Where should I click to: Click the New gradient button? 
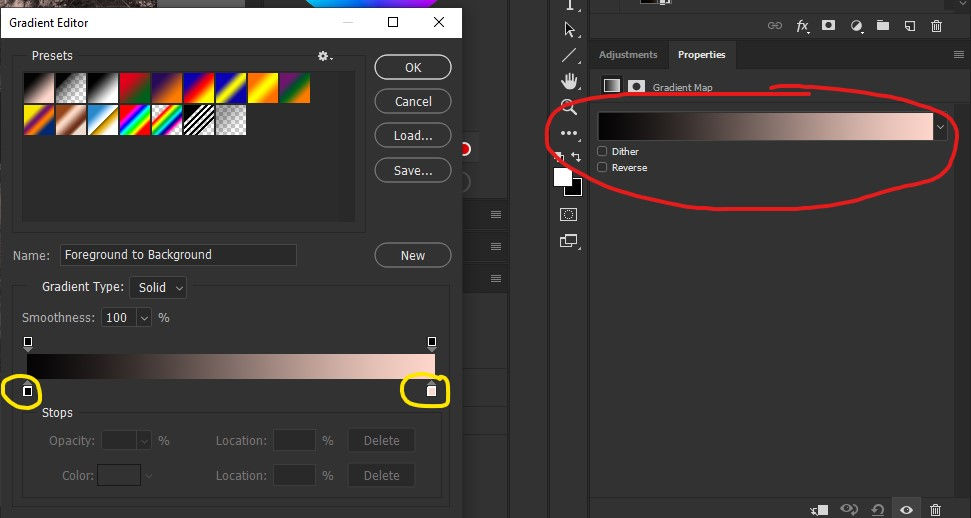[x=413, y=255]
